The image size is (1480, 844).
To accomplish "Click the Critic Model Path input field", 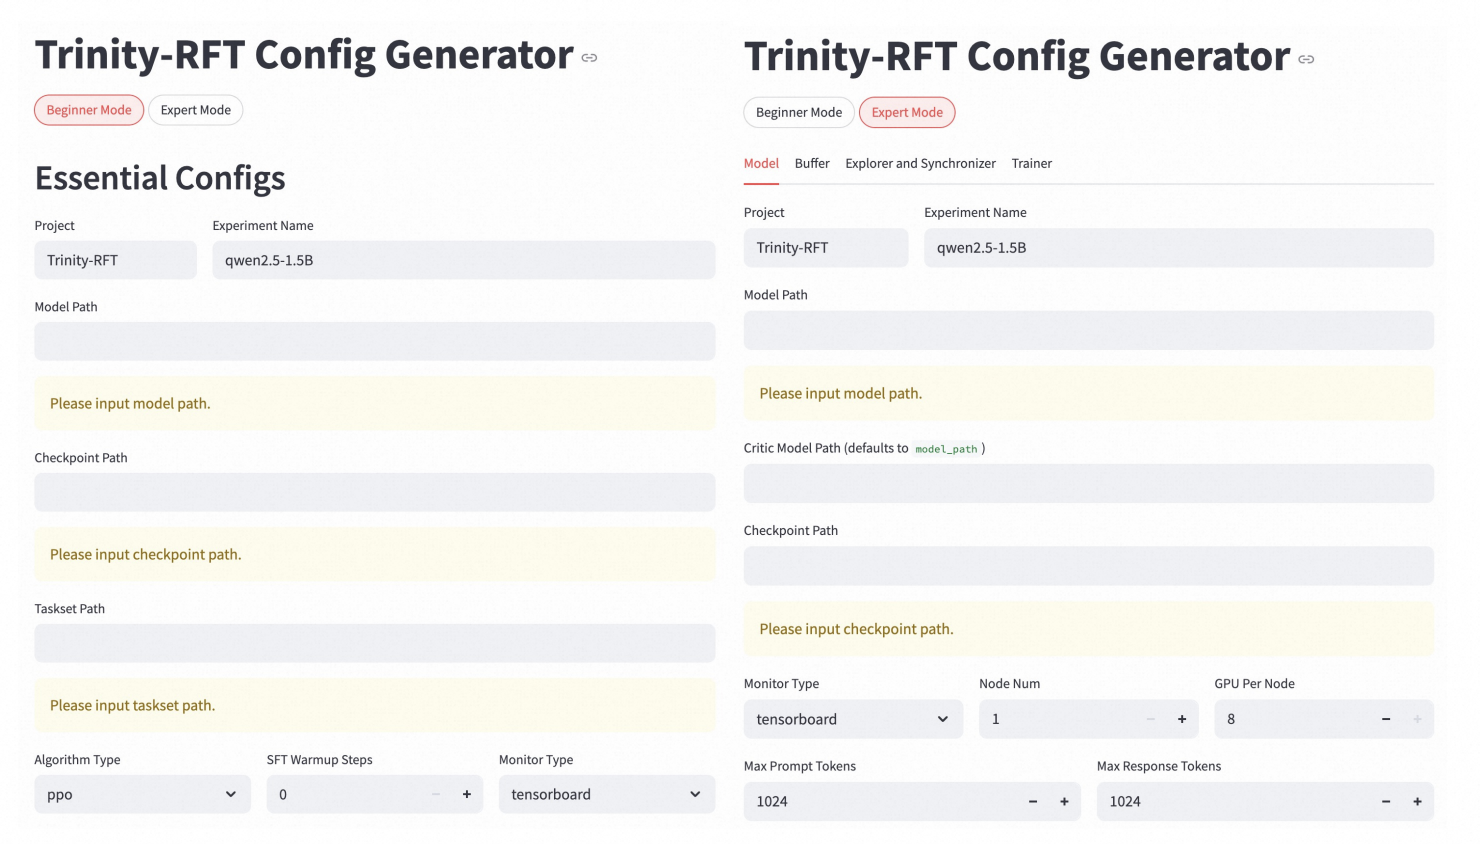I will [x=1088, y=484].
